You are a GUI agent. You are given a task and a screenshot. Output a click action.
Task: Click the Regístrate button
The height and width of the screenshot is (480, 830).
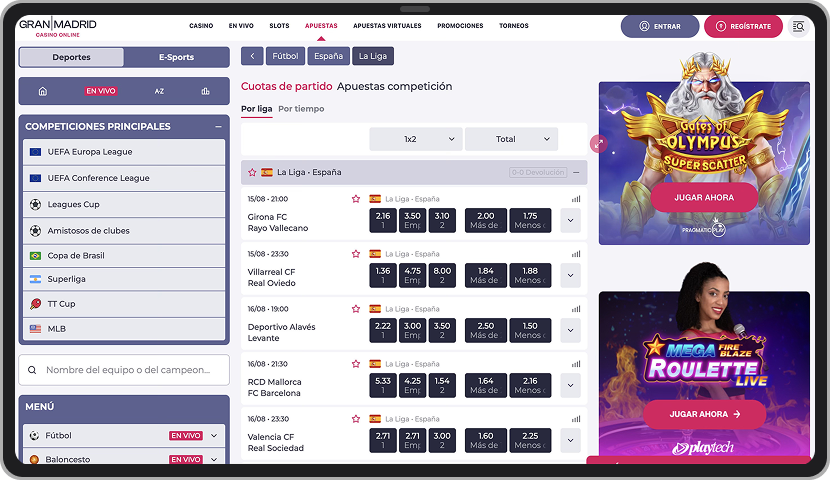pyautogui.click(x=743, y=26)
